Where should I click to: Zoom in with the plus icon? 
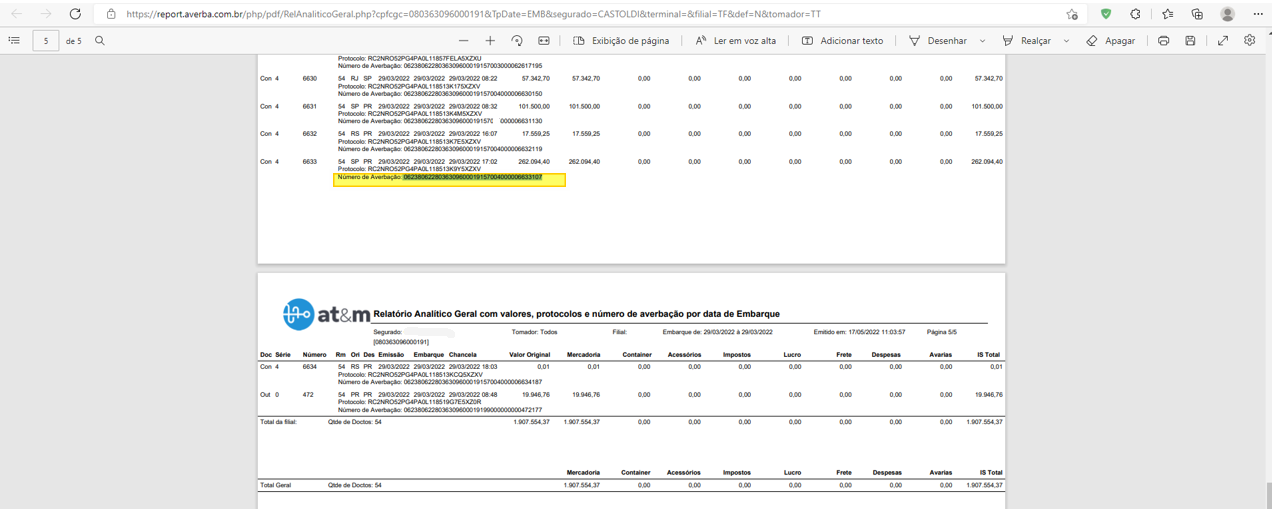(490, 41)
